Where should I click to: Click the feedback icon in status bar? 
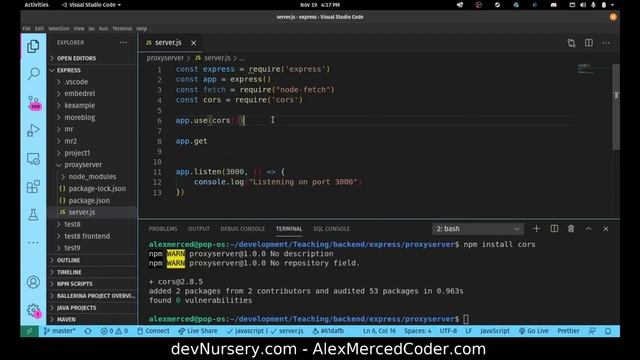592,331
